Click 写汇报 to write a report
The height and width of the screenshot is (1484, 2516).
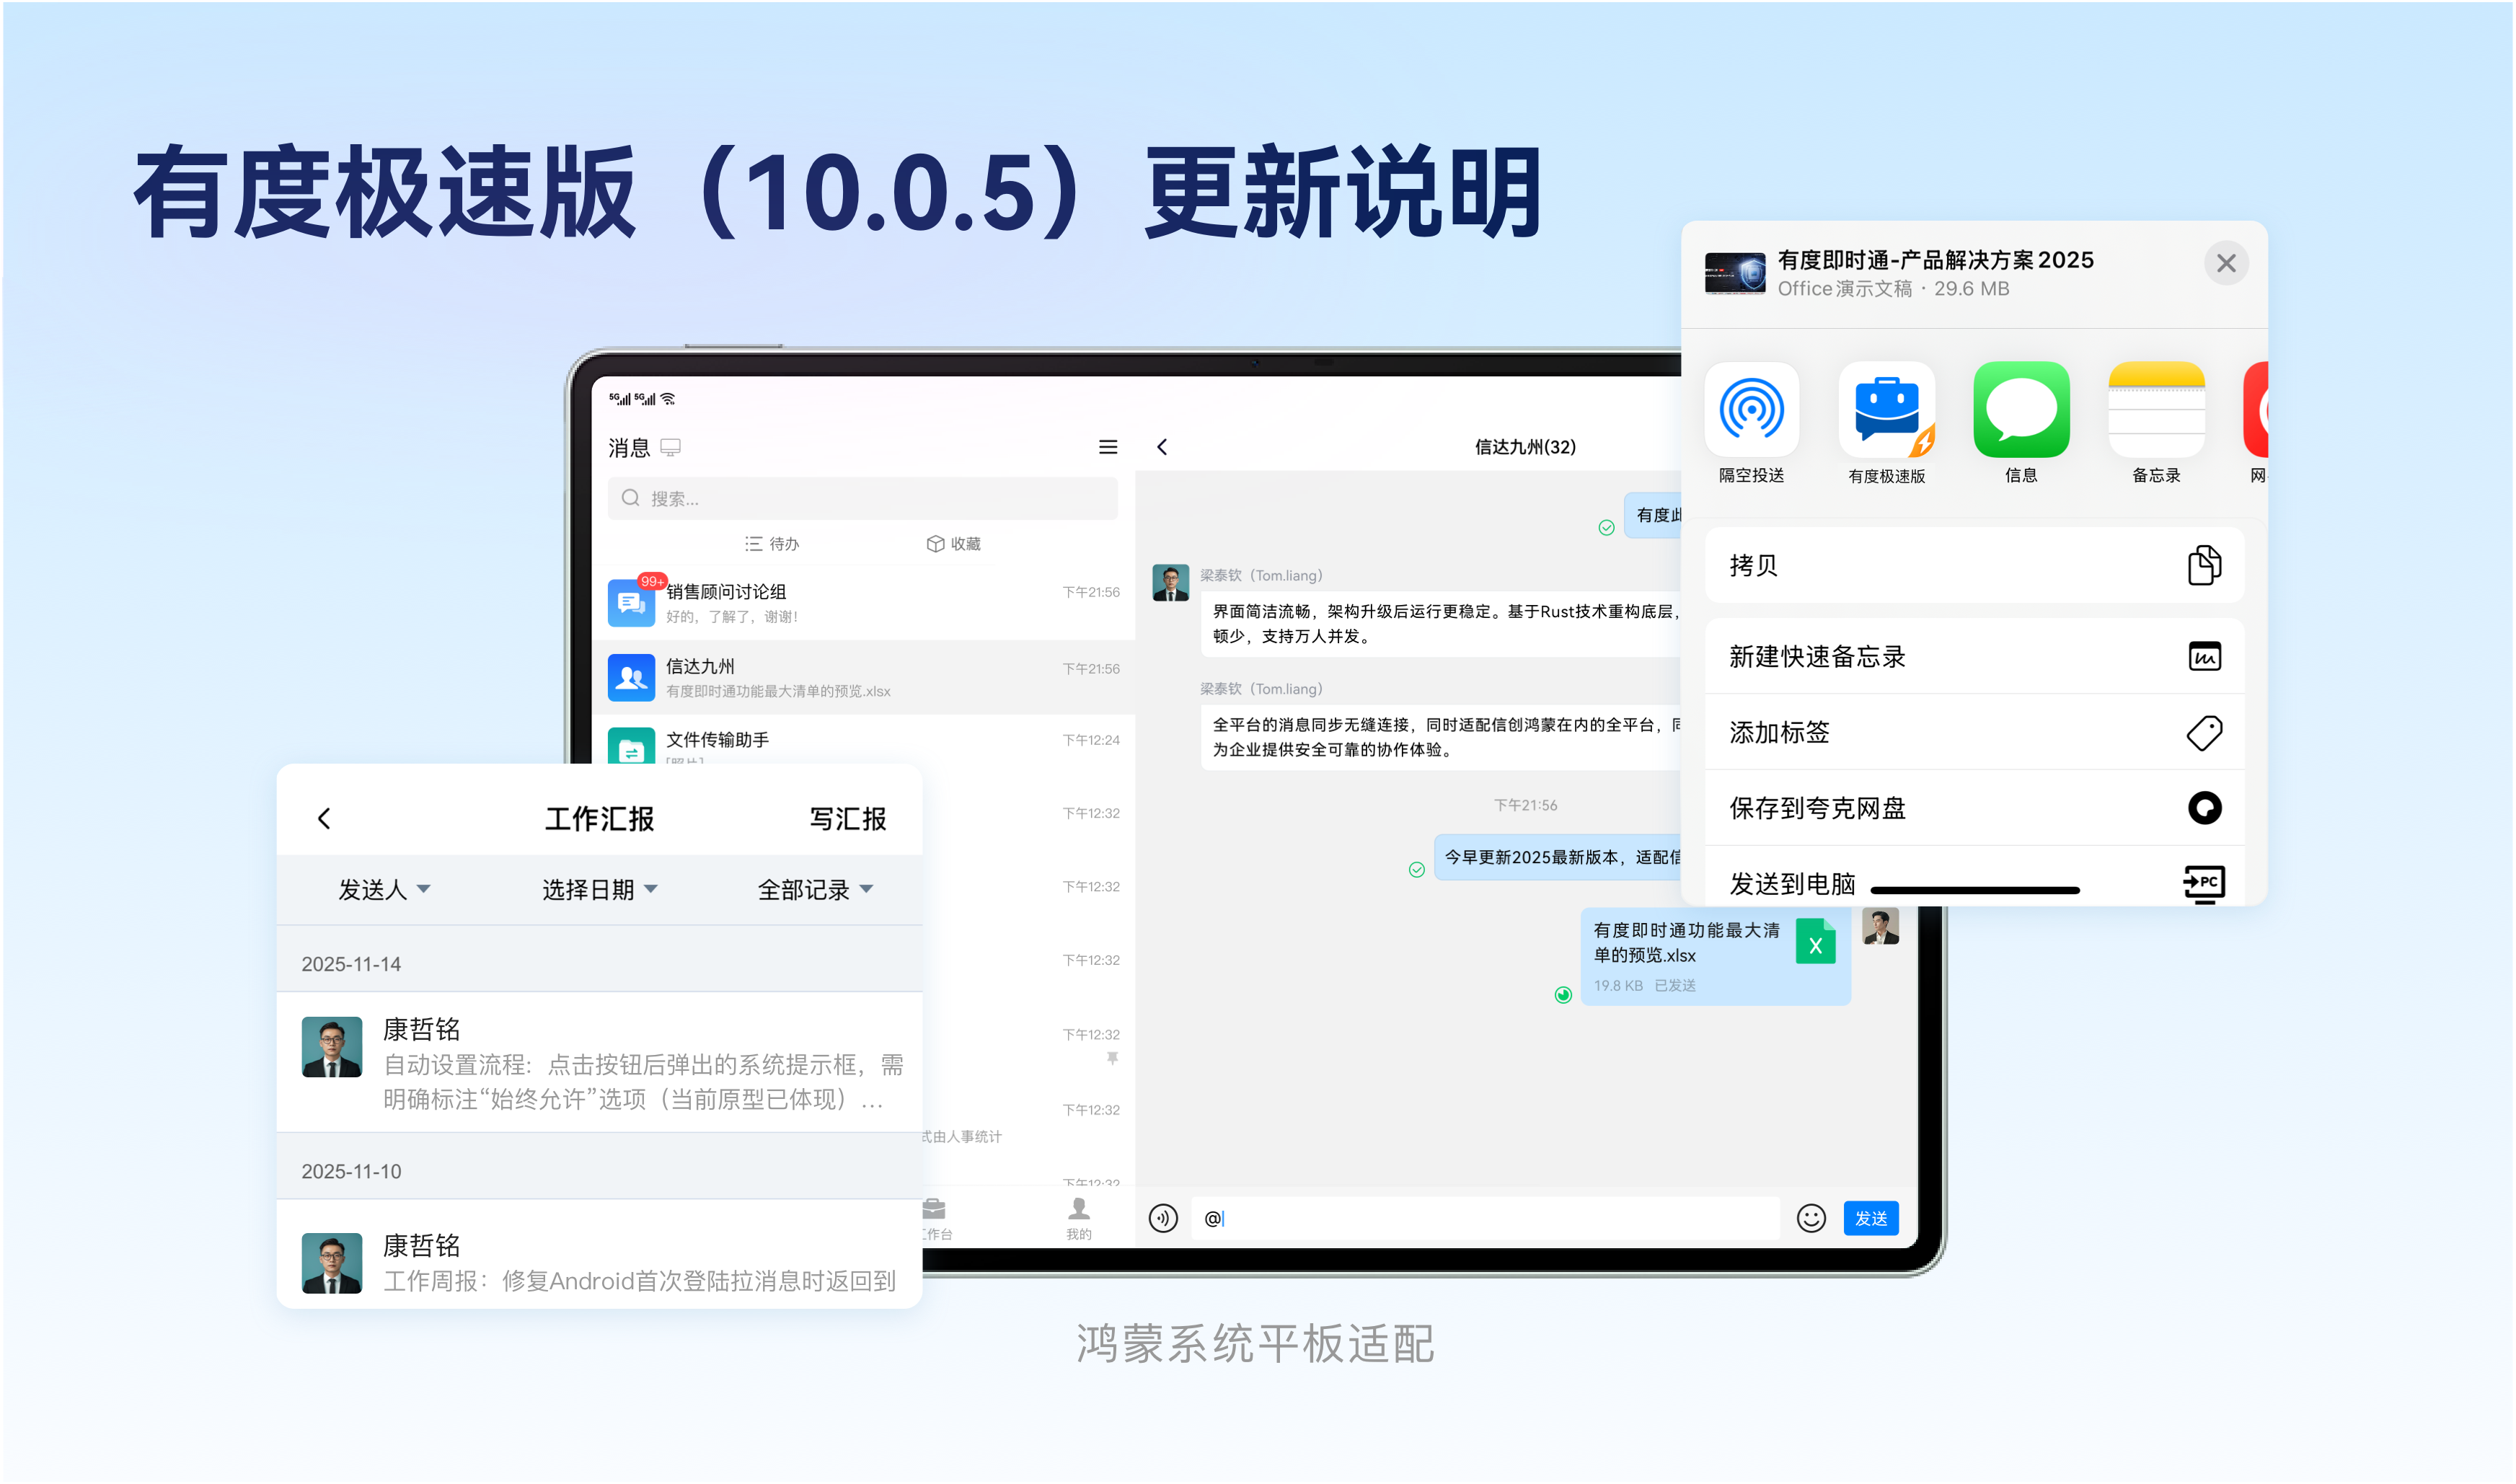click(847, 819)
